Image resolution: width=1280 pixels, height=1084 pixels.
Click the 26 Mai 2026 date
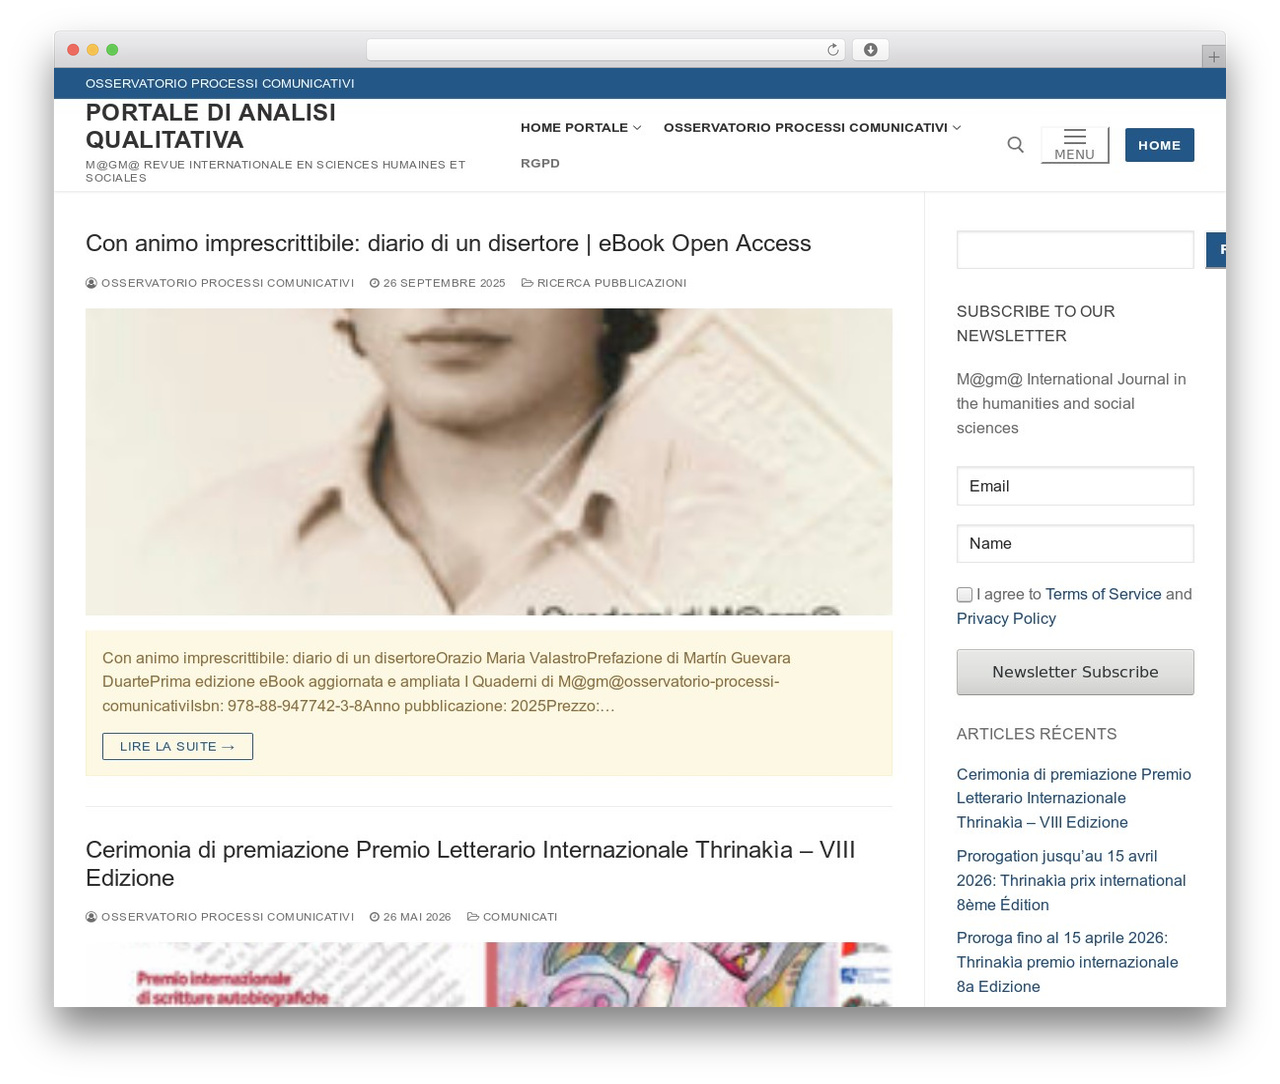click(417, 917)
